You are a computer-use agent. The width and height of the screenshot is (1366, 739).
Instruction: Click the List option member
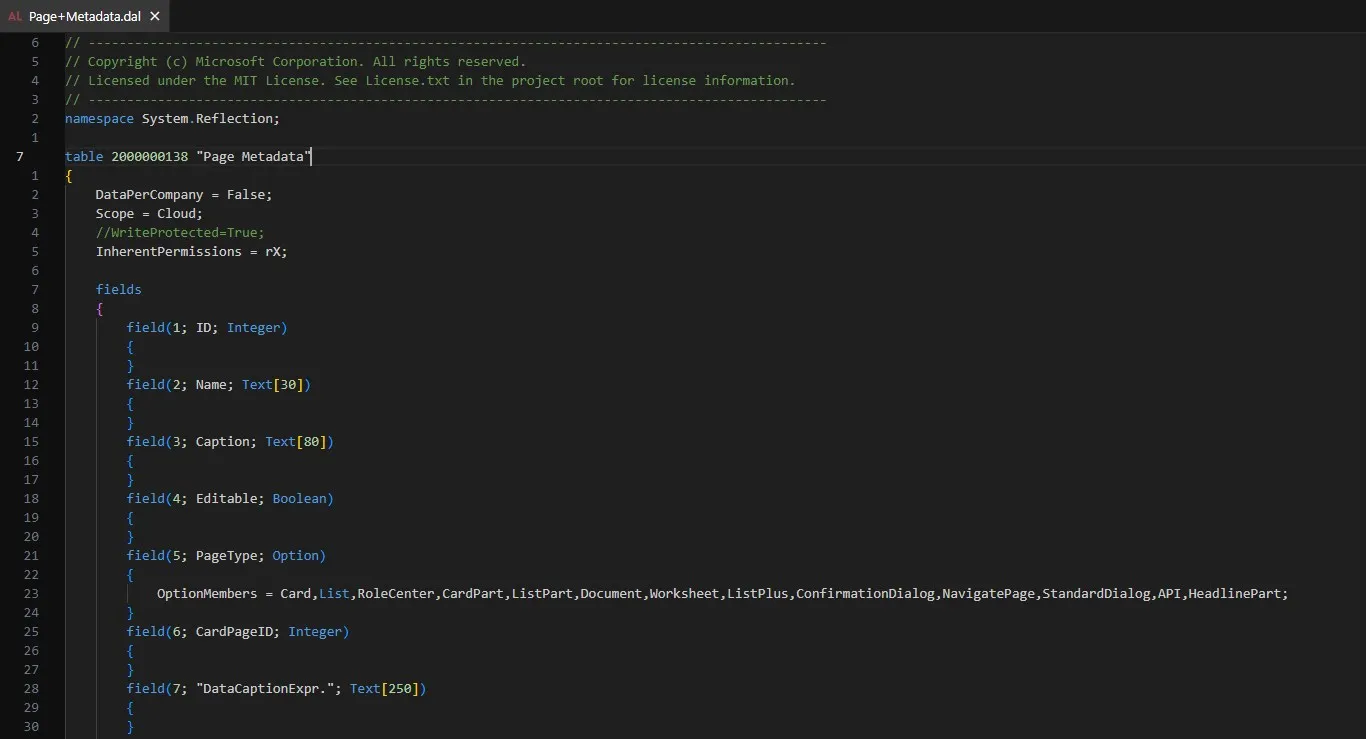pyautogui.click(x=334, y=593)
